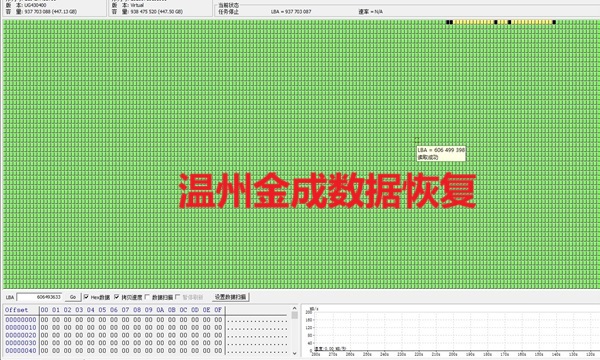The image size is (600, 360).
Task: Click the hex view scroll down arrow
Action: tap(294, 353)
